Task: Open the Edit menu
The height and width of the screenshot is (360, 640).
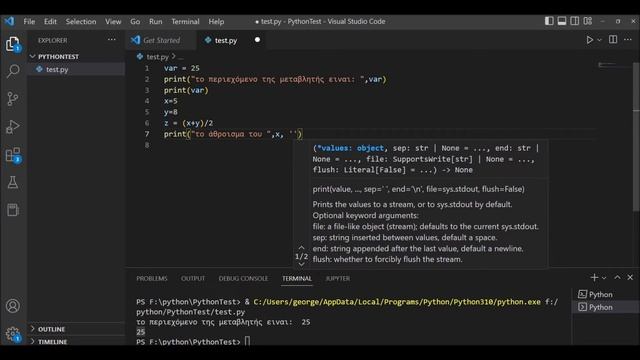Action: click(50, 21)
